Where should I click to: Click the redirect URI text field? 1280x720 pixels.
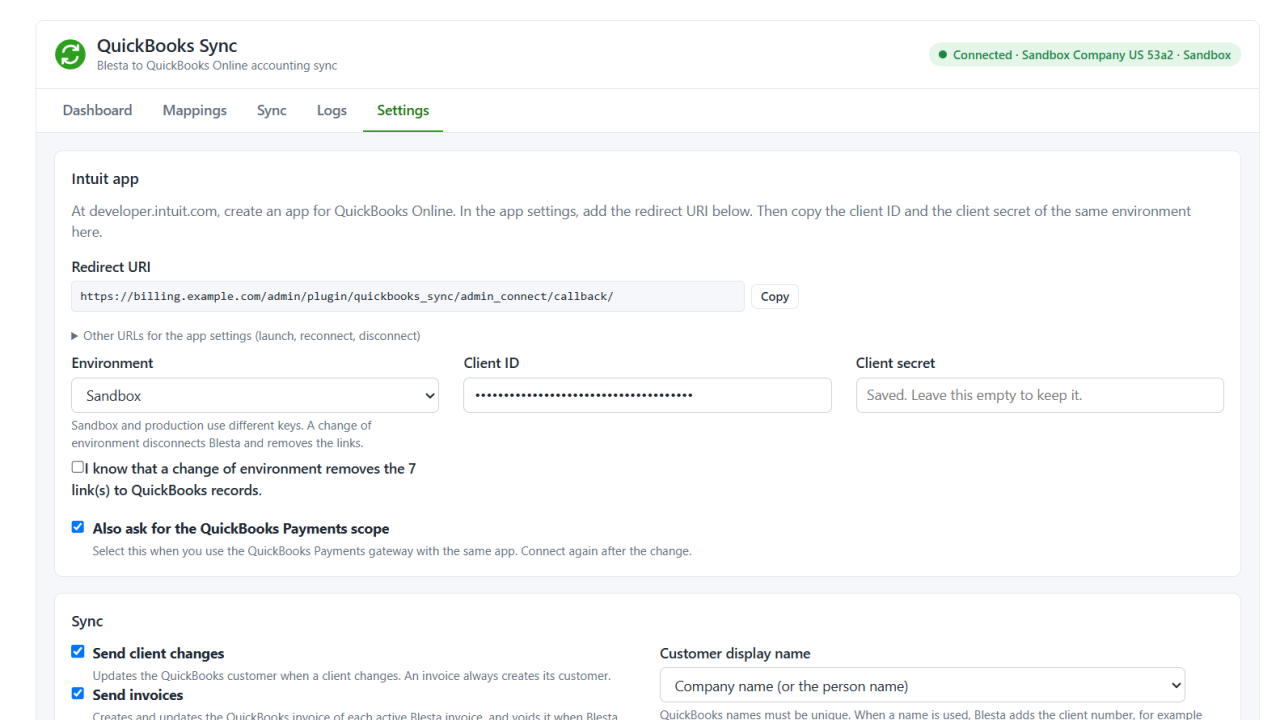[408, 297]
